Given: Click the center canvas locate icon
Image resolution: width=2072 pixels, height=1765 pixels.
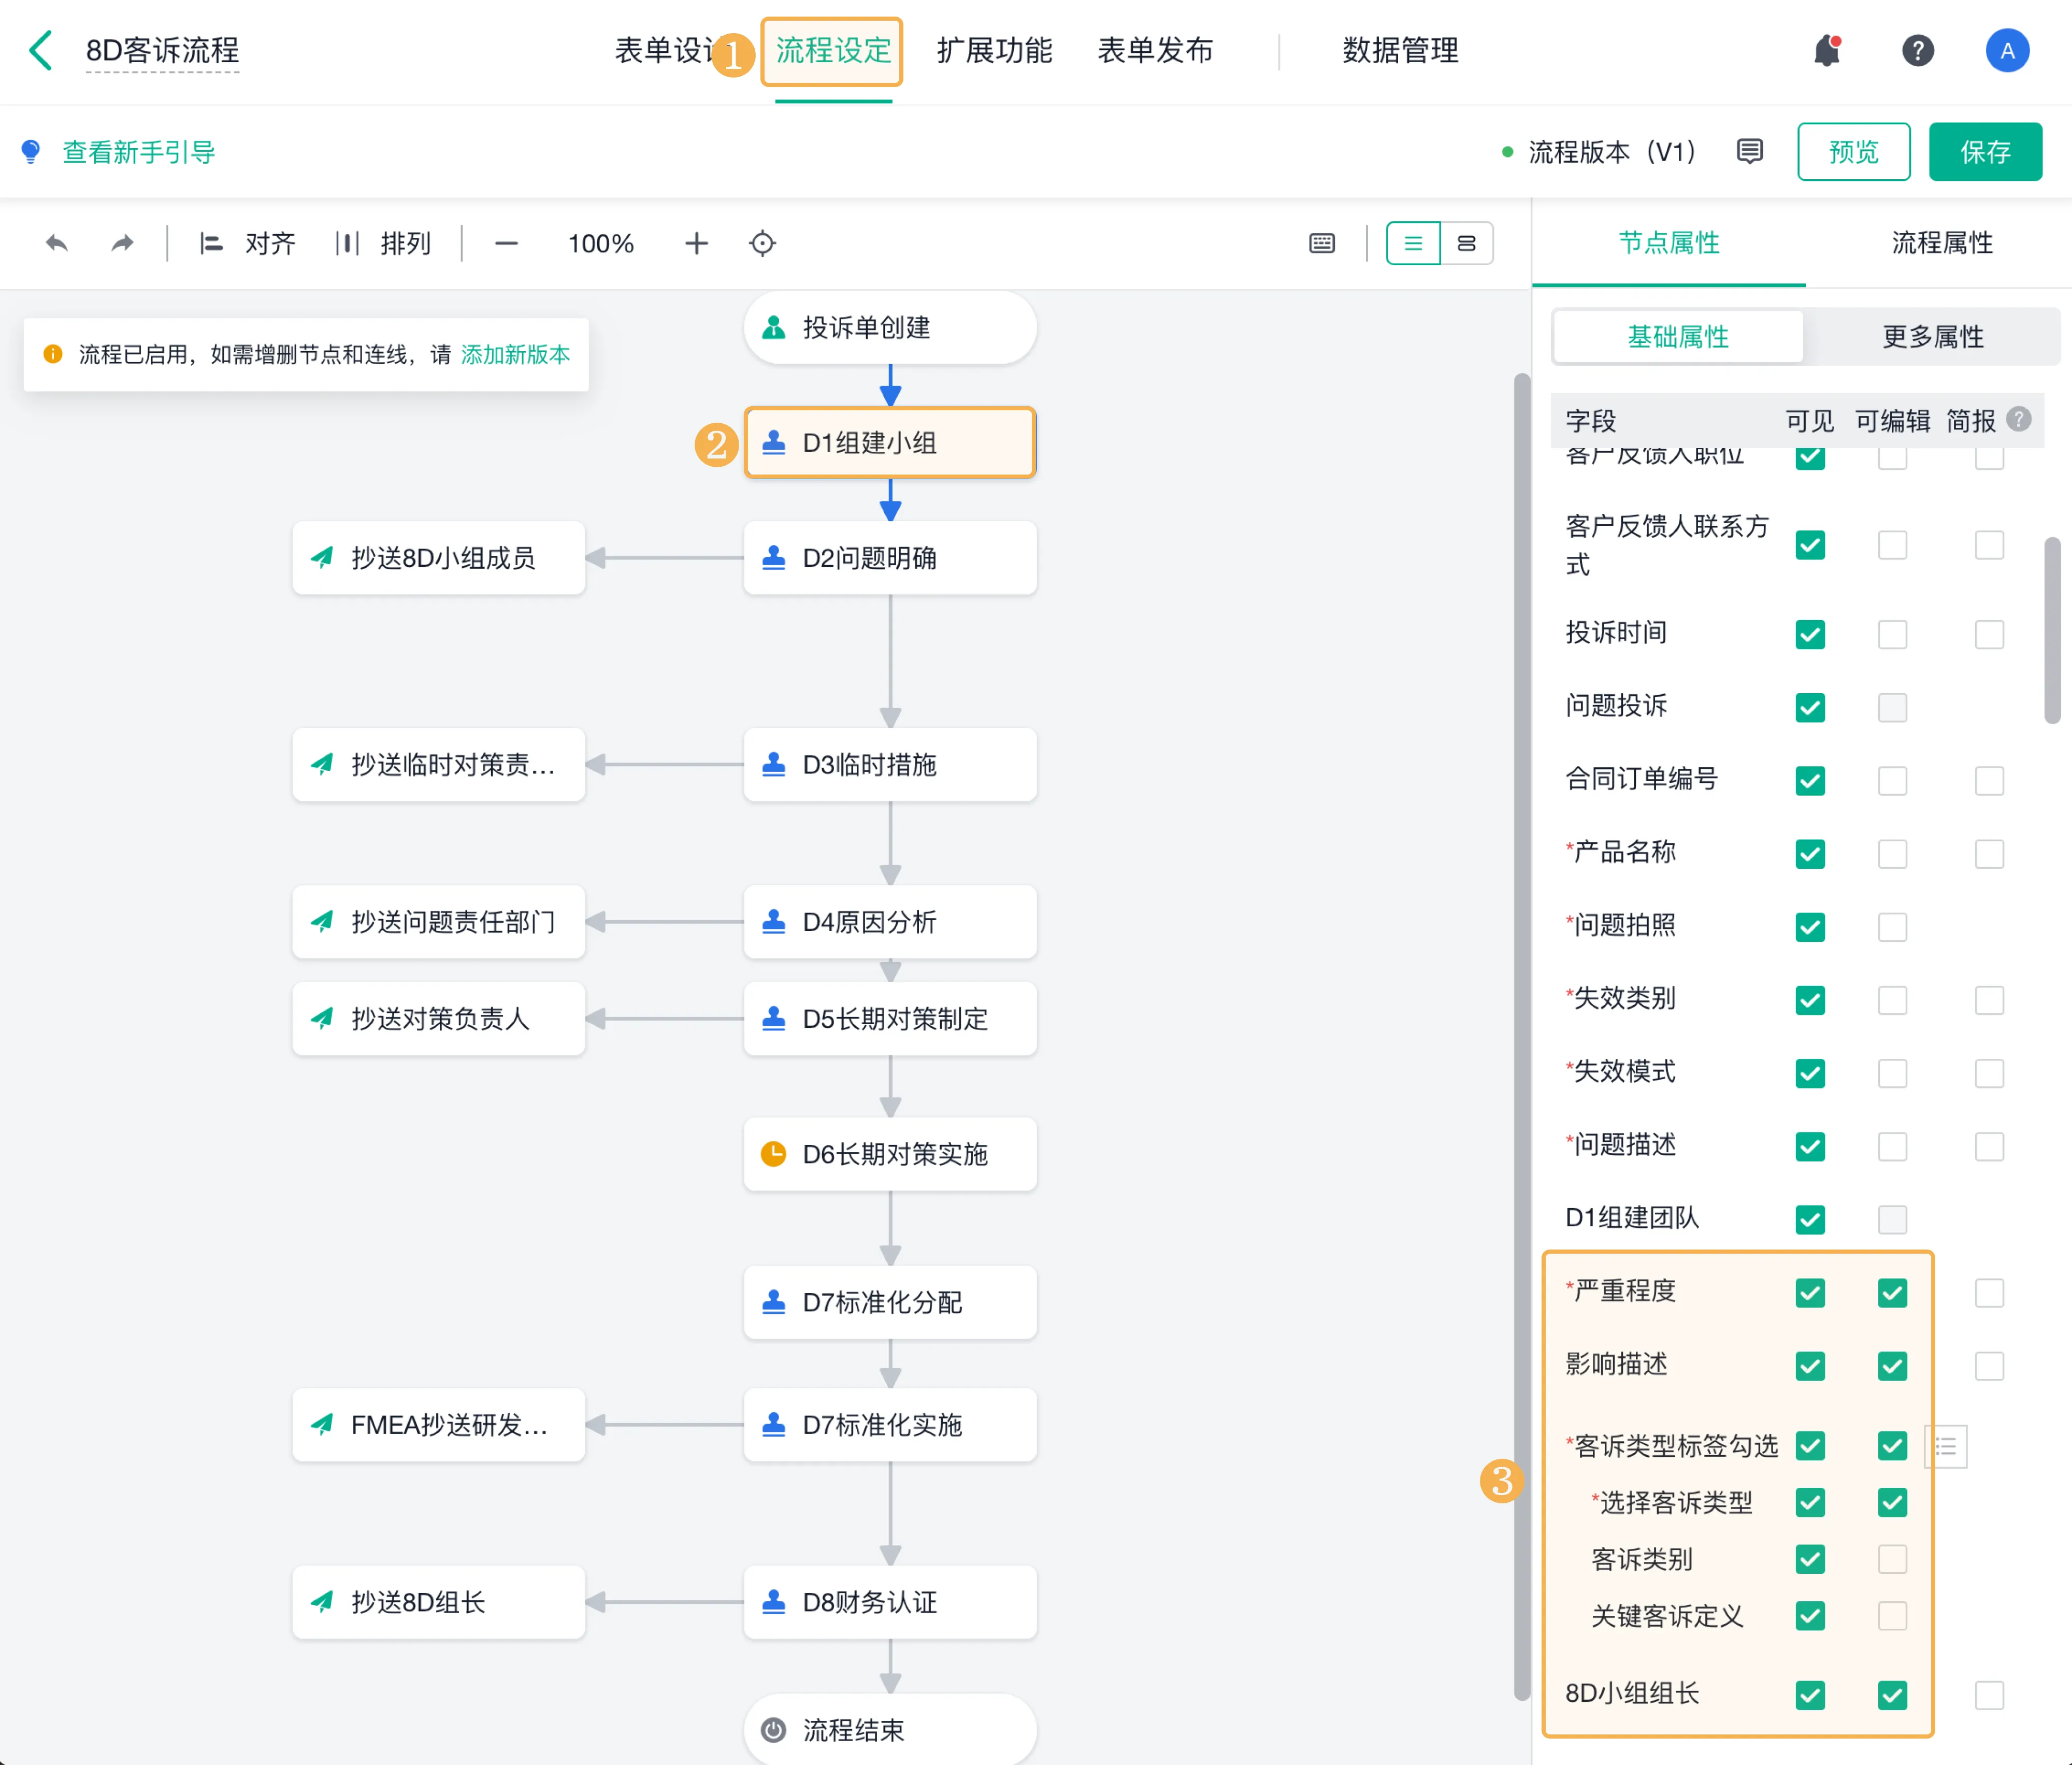Looking at the screenshot, I should click(762, 243).
